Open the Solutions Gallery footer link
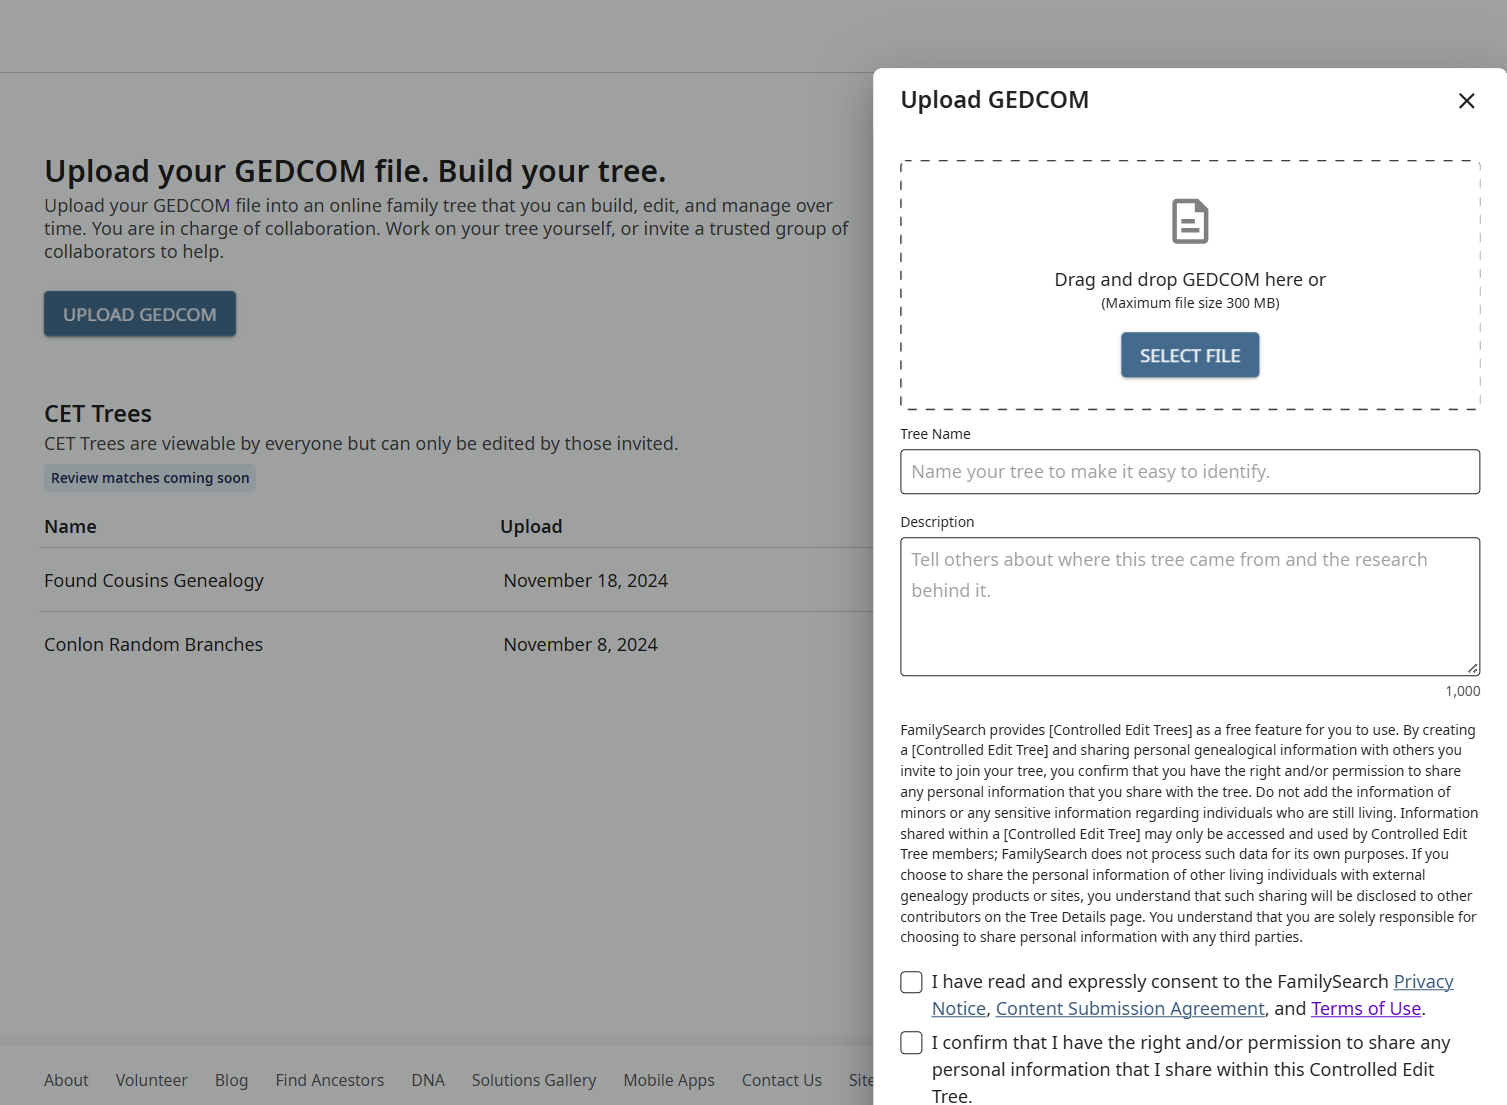Image resolution: width=1507 pixels, height=1105 pixels. coord(534,1080)
